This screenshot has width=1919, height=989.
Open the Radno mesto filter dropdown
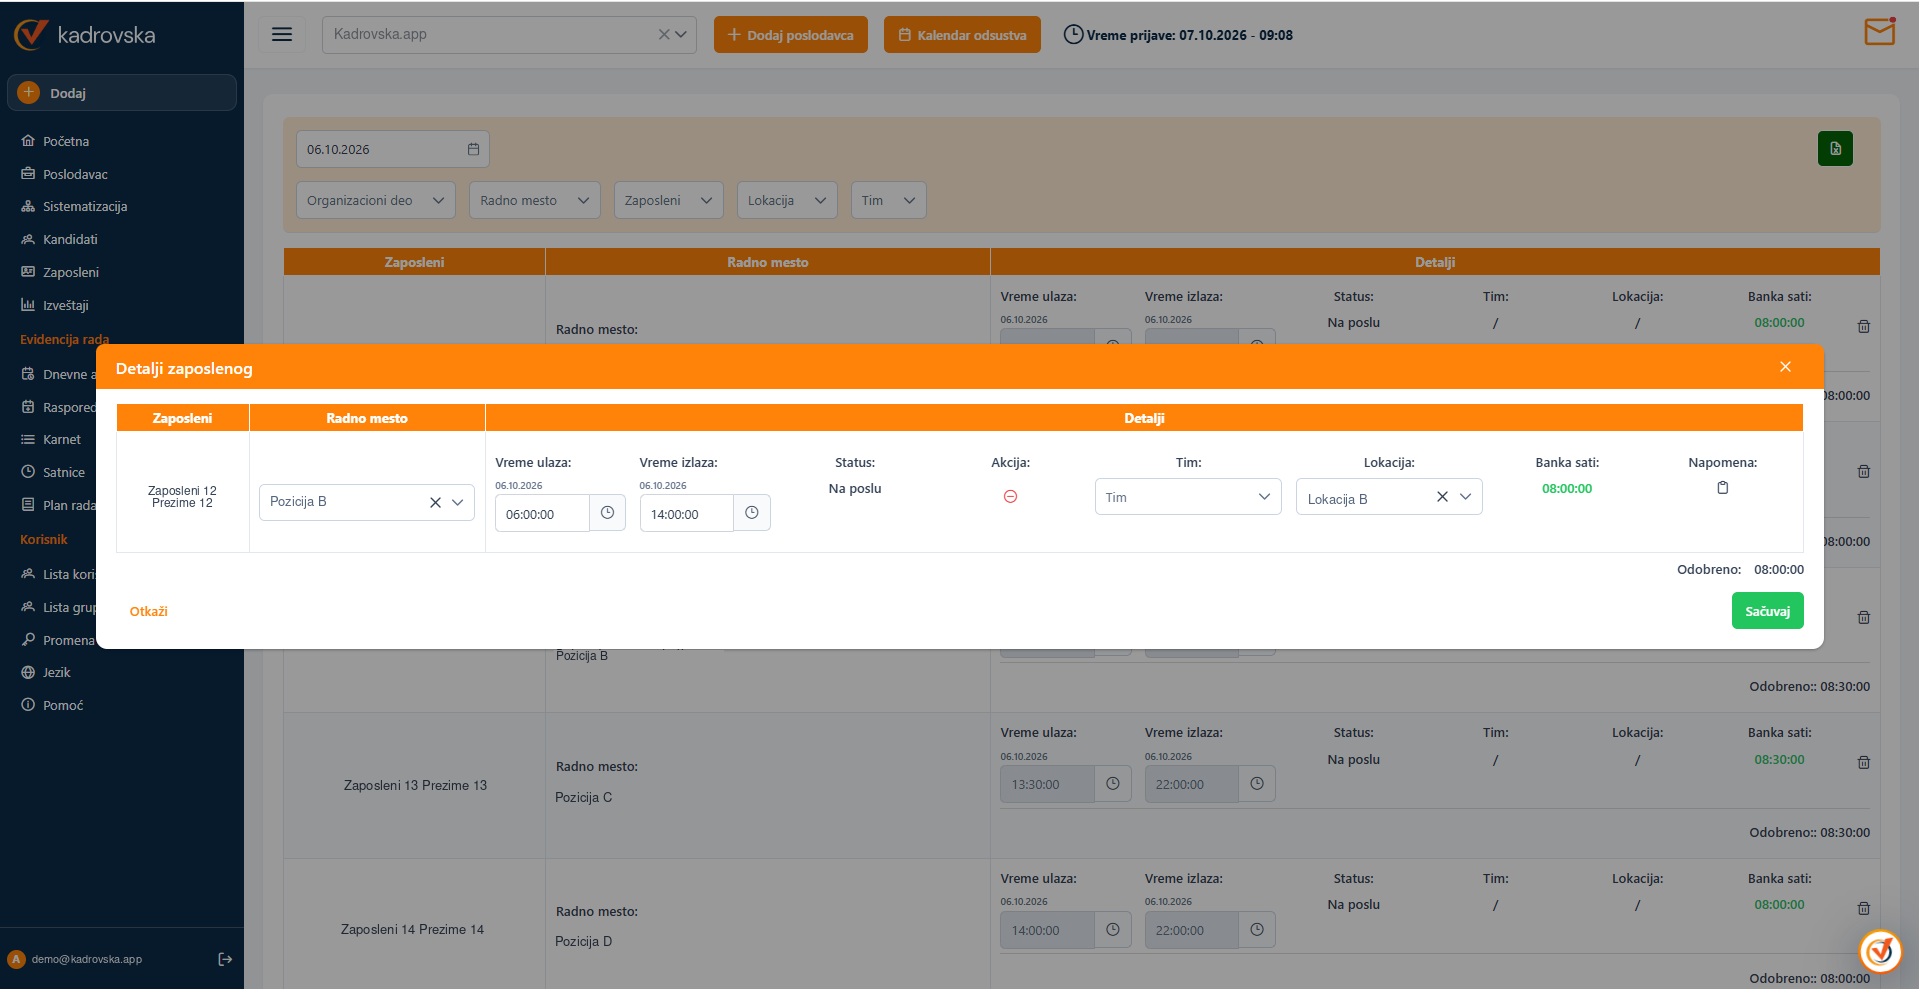[x=535, y=200]
